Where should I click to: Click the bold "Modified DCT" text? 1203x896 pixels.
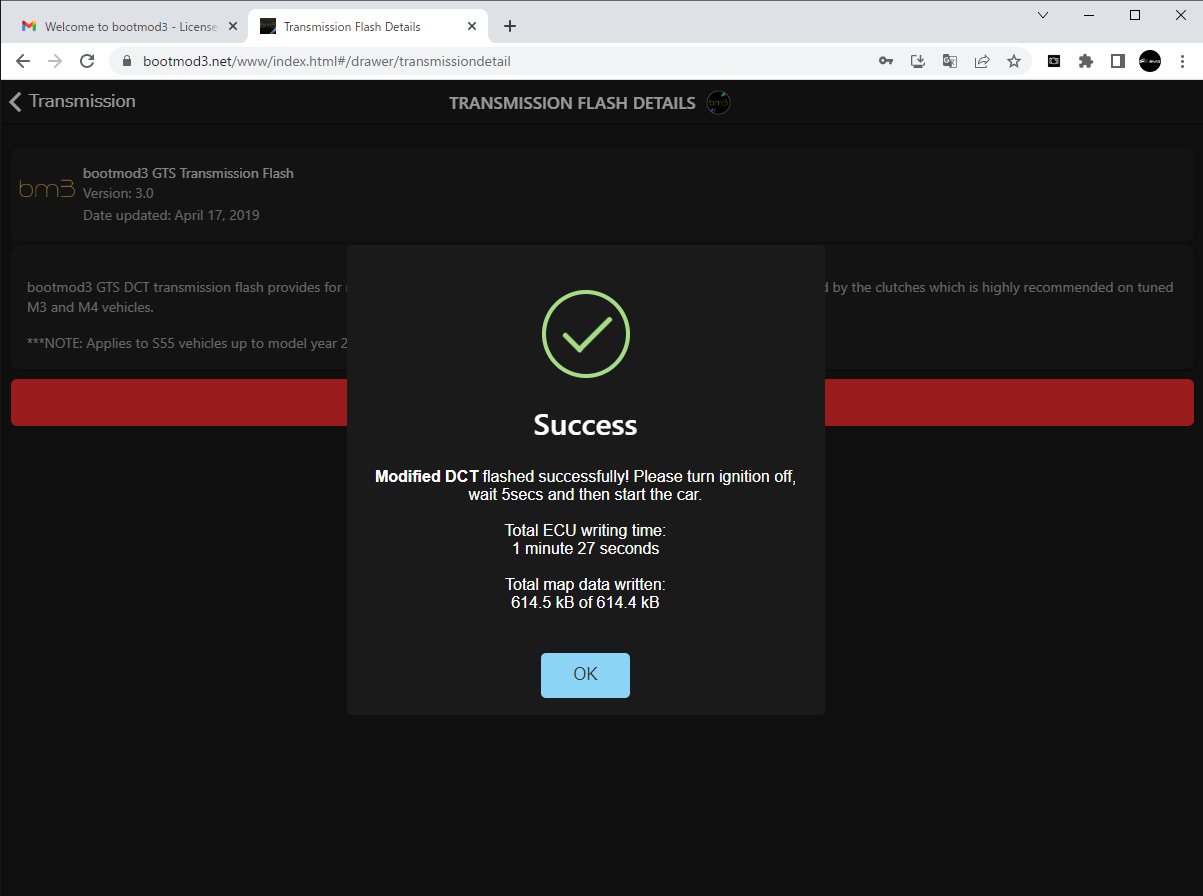coord(427,477)
